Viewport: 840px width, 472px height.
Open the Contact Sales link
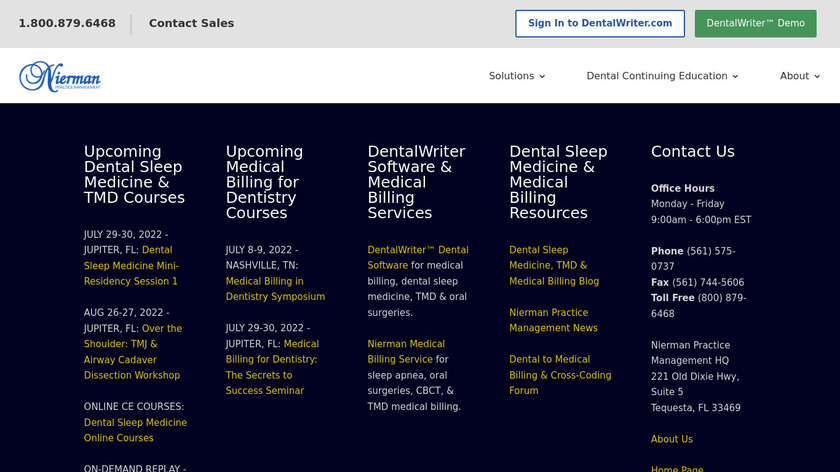click(x=191, y=24)
